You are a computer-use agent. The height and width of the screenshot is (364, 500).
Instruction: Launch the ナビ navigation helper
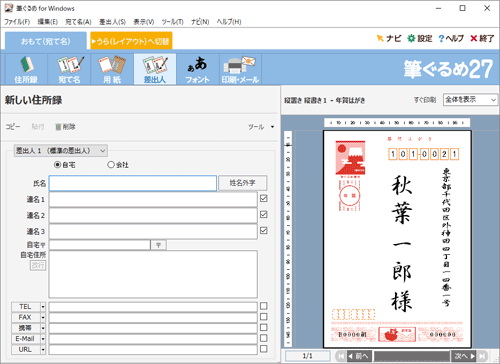389,39
